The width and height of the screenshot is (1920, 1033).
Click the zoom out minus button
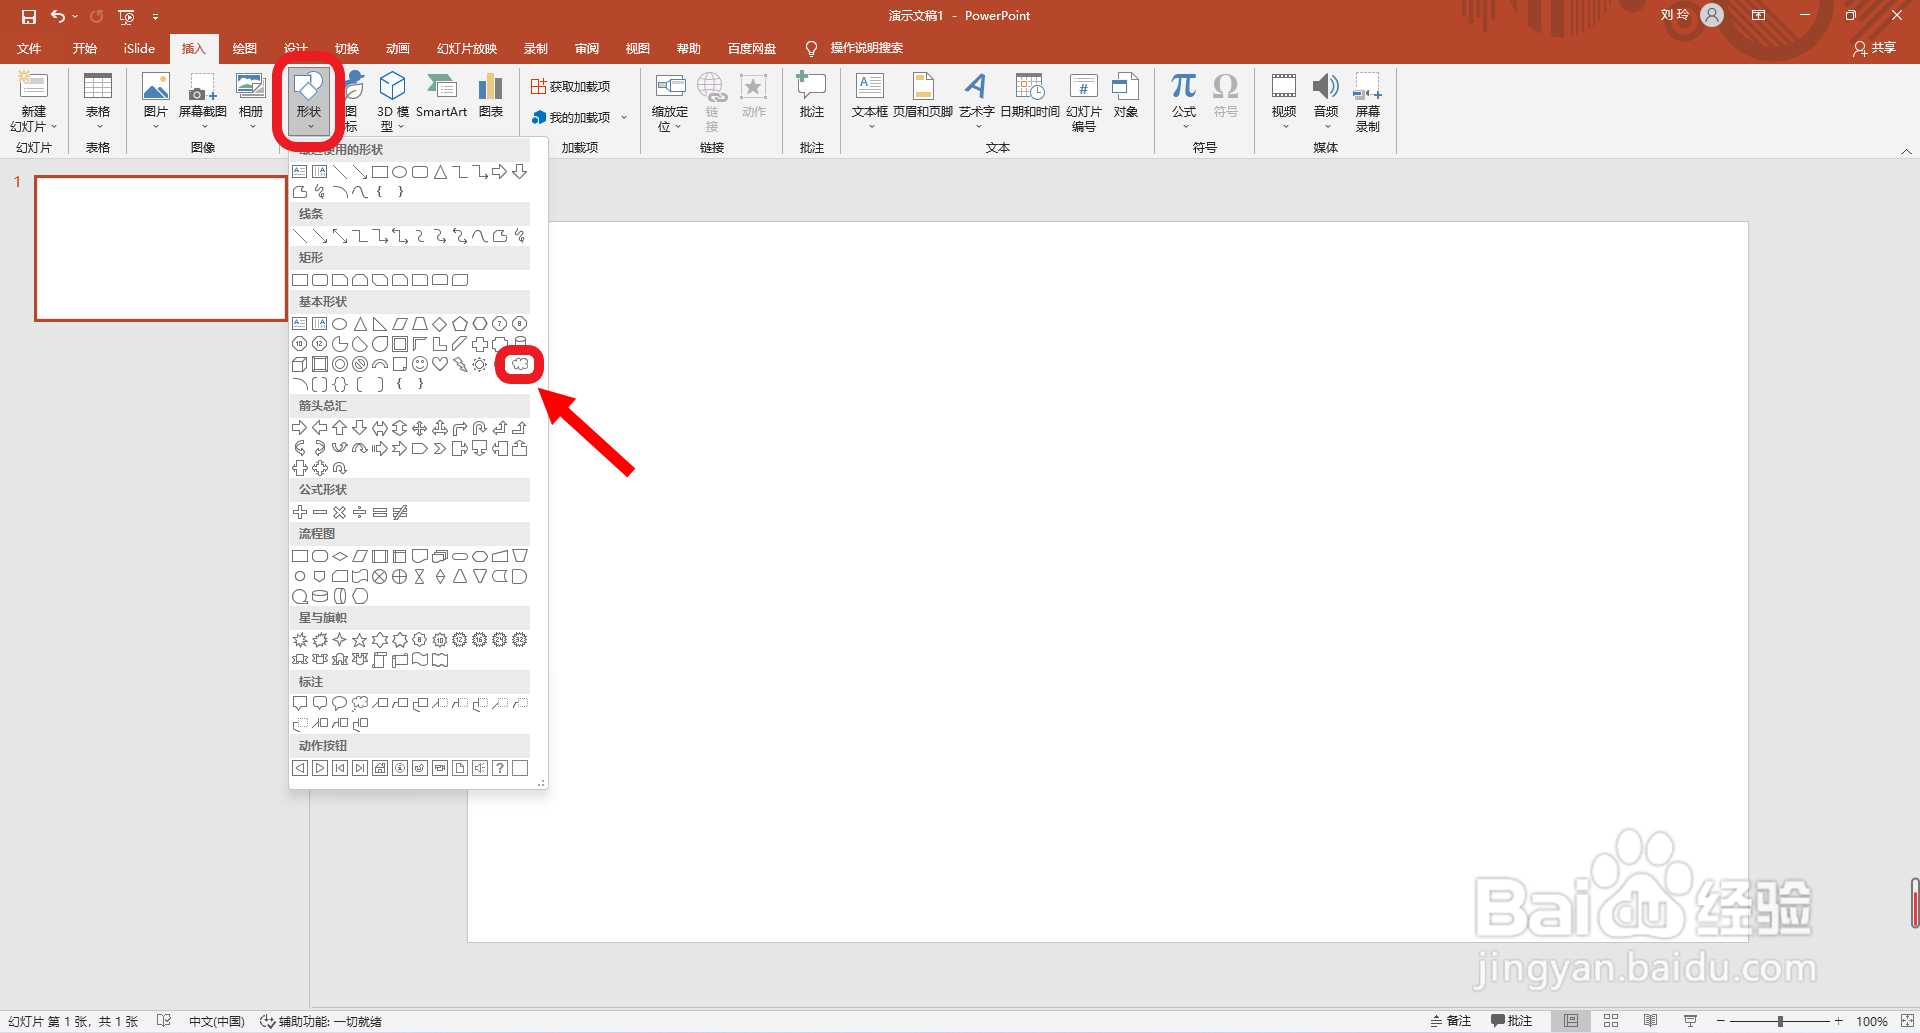click(x=1720, y=1021)
